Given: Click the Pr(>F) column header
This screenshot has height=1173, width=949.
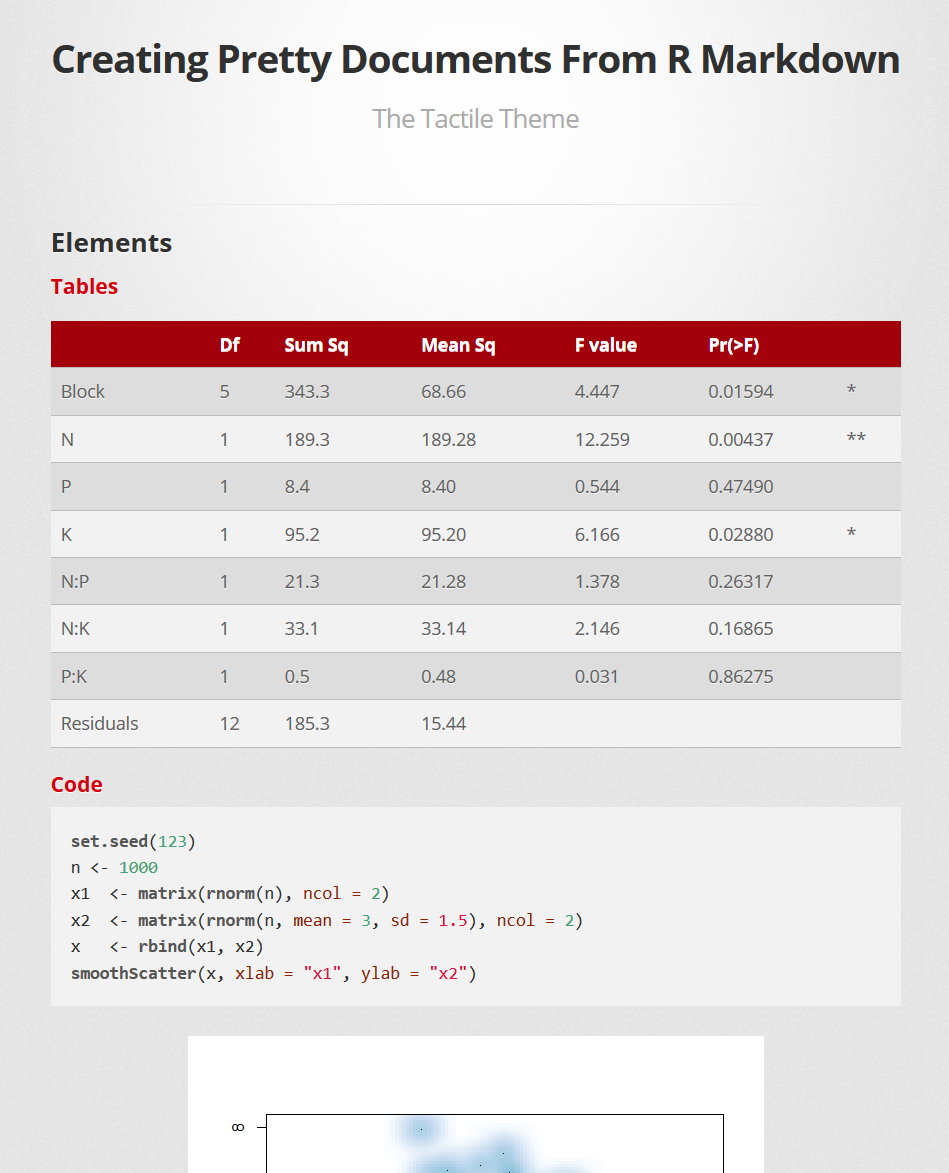Looking at the screenshot, I should (x=734, y=345).
